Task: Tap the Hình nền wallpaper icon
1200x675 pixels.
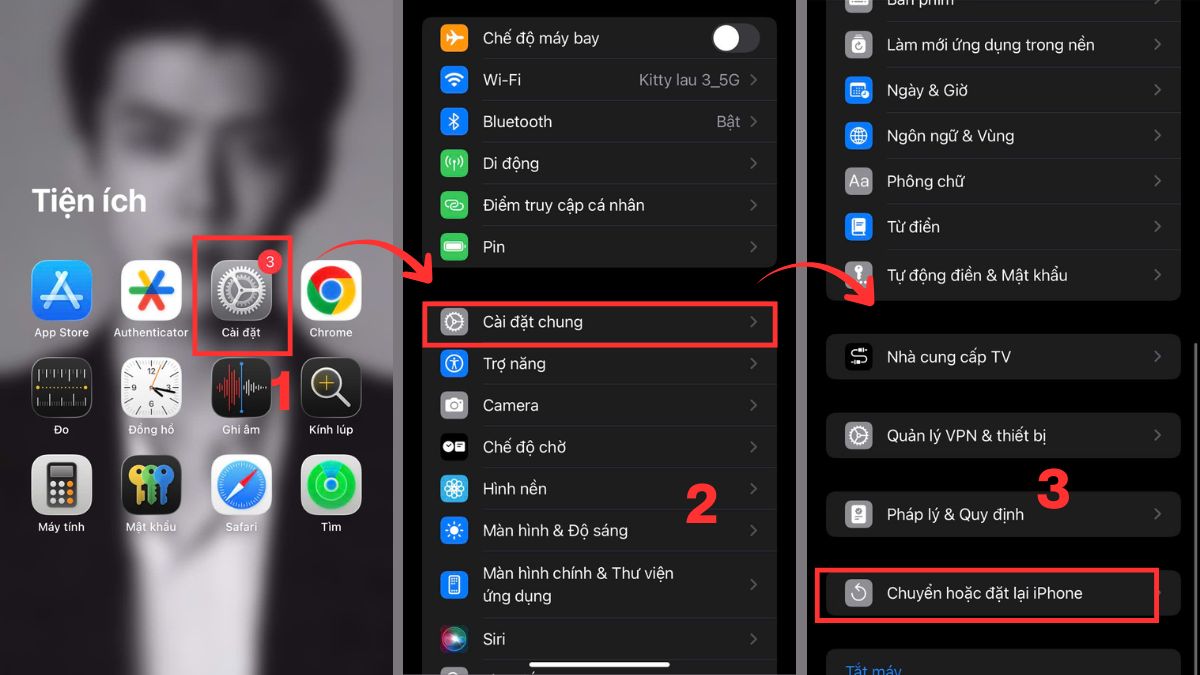Action: coord(455,489)
